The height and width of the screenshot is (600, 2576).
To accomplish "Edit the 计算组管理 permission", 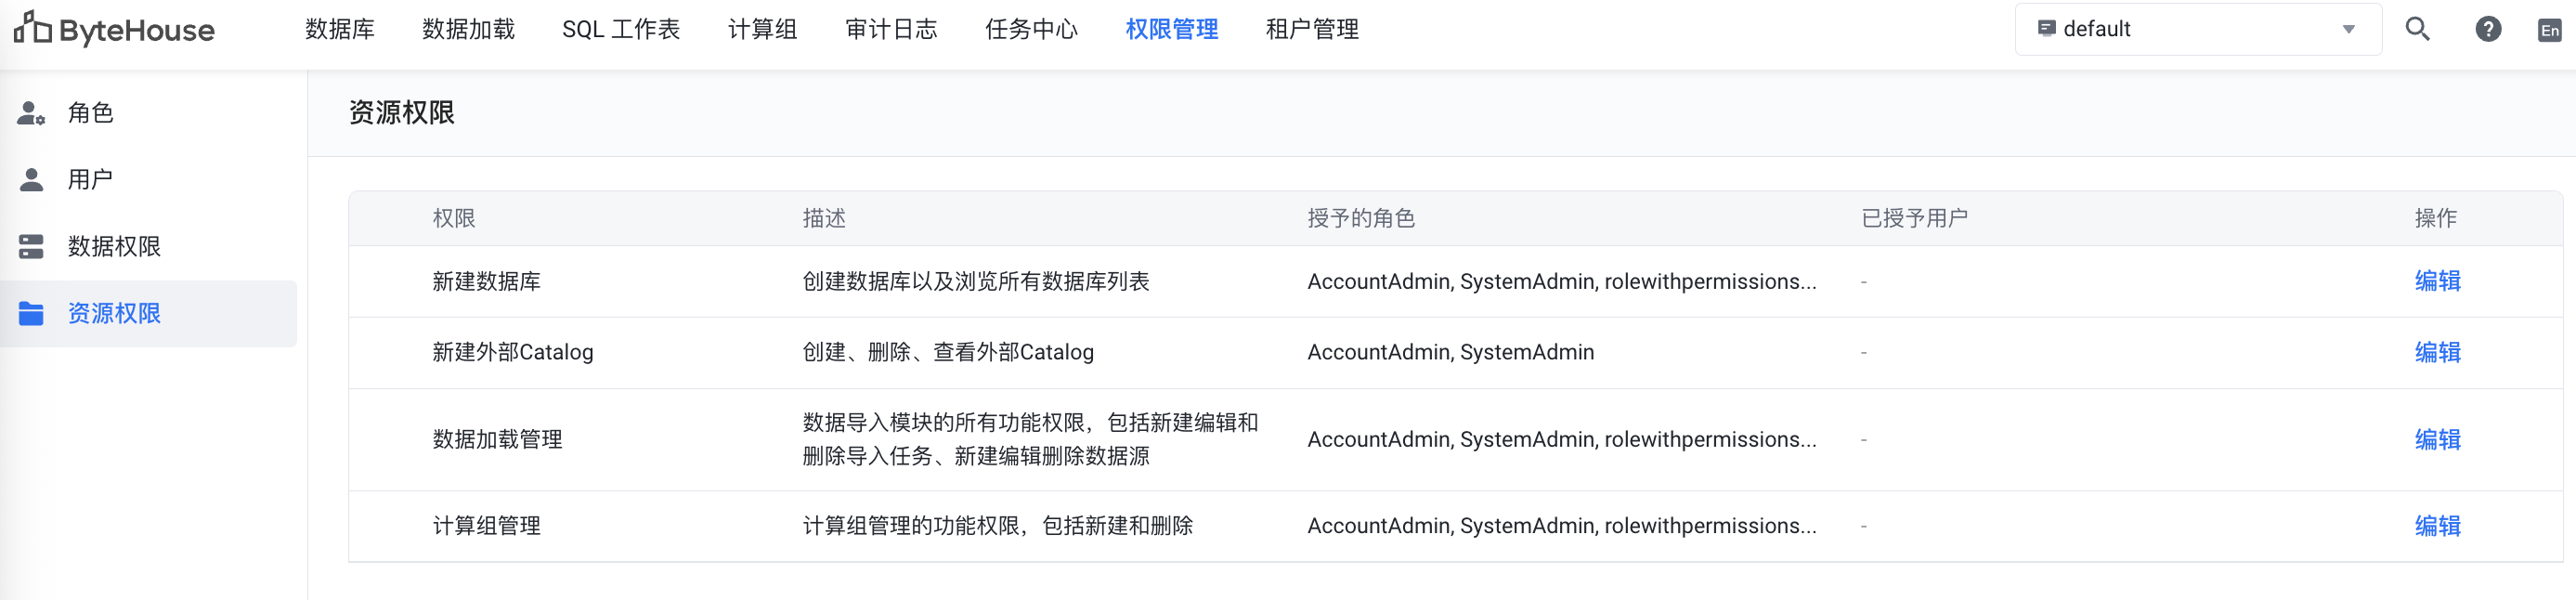I will [x=2437, y=526].
